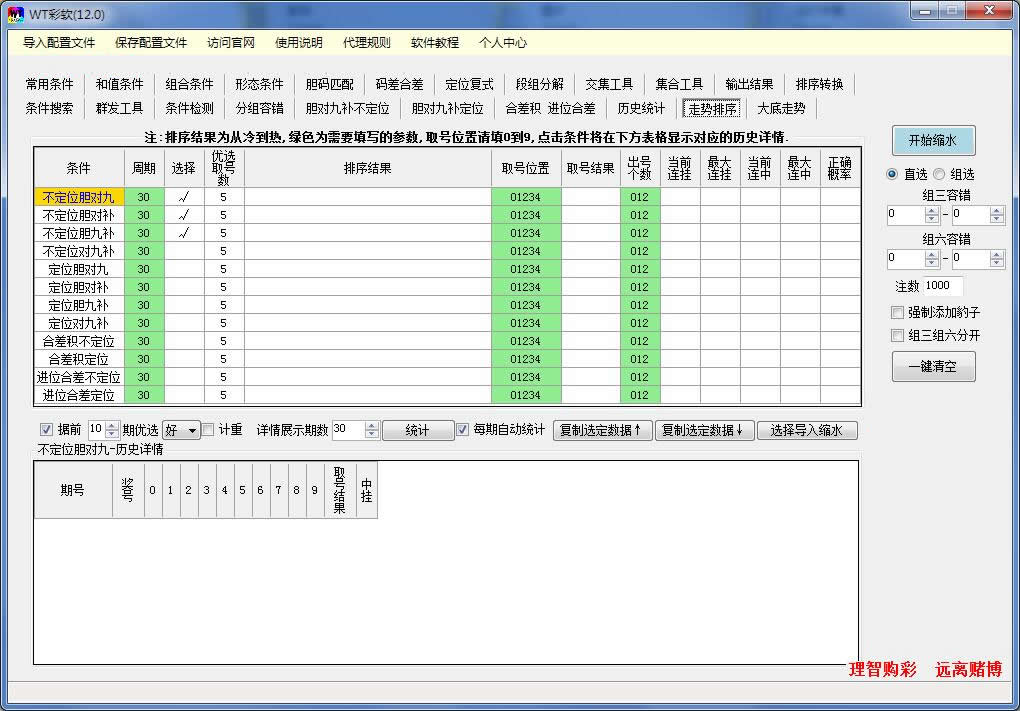The image size is (1020, 711).
Task: Open the 个人中心 menu item
Action: tap(504, 43)
